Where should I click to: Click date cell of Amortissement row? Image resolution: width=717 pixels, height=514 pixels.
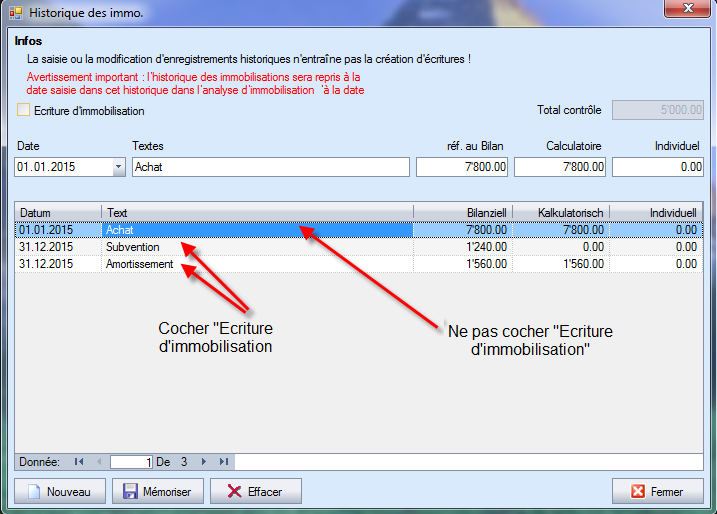[x=58, y=264]
